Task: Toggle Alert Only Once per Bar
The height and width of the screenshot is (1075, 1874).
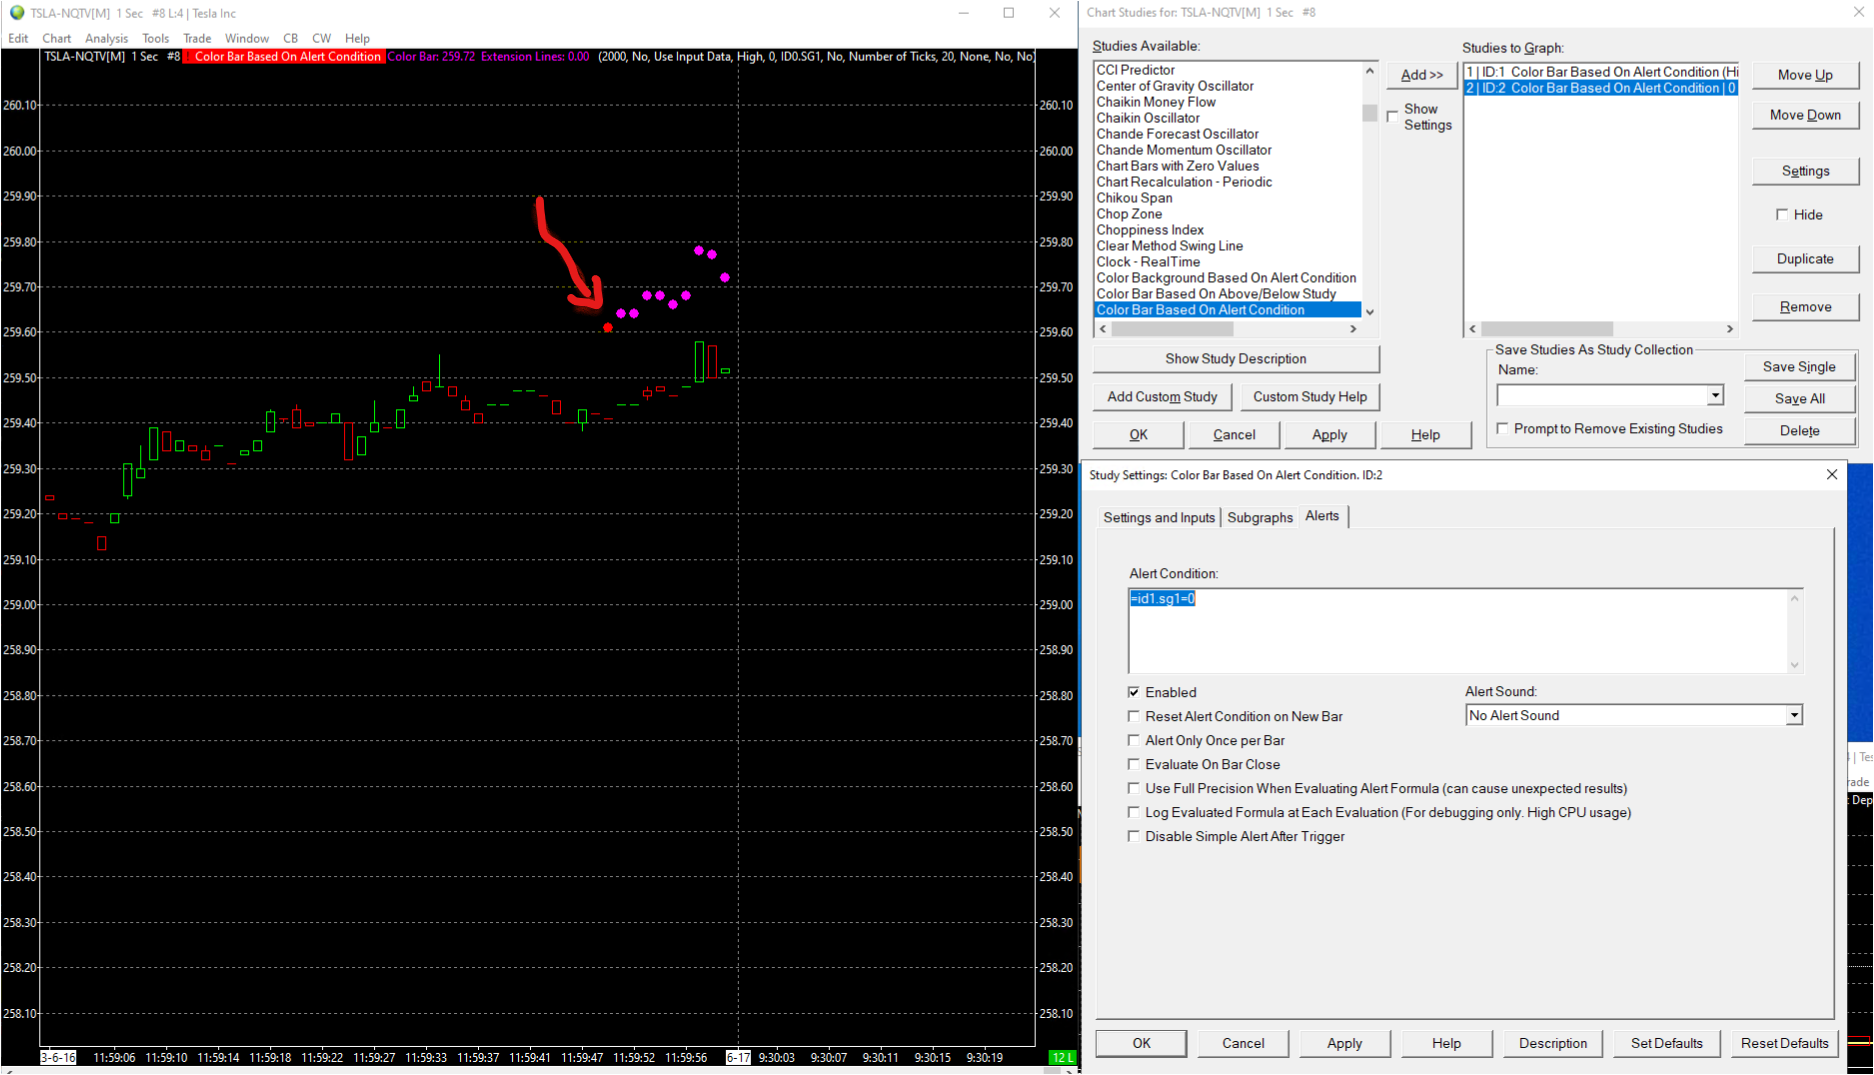Action: tap(1134, 740)
